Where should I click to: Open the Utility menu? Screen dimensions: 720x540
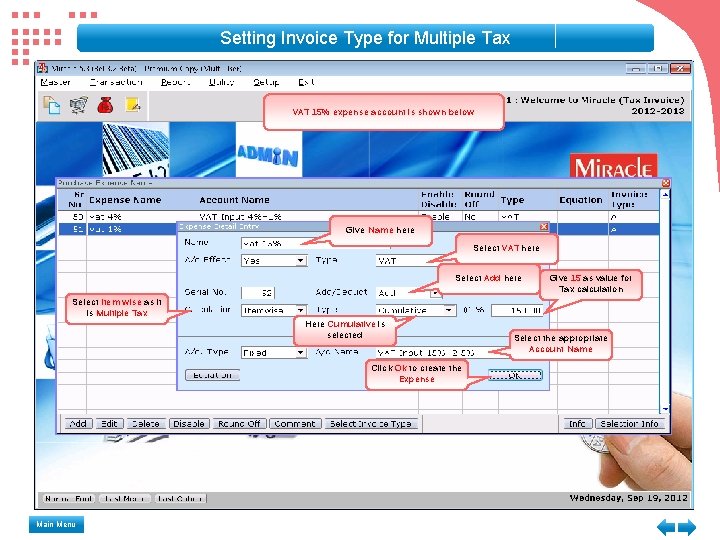[x=222, y=82]
